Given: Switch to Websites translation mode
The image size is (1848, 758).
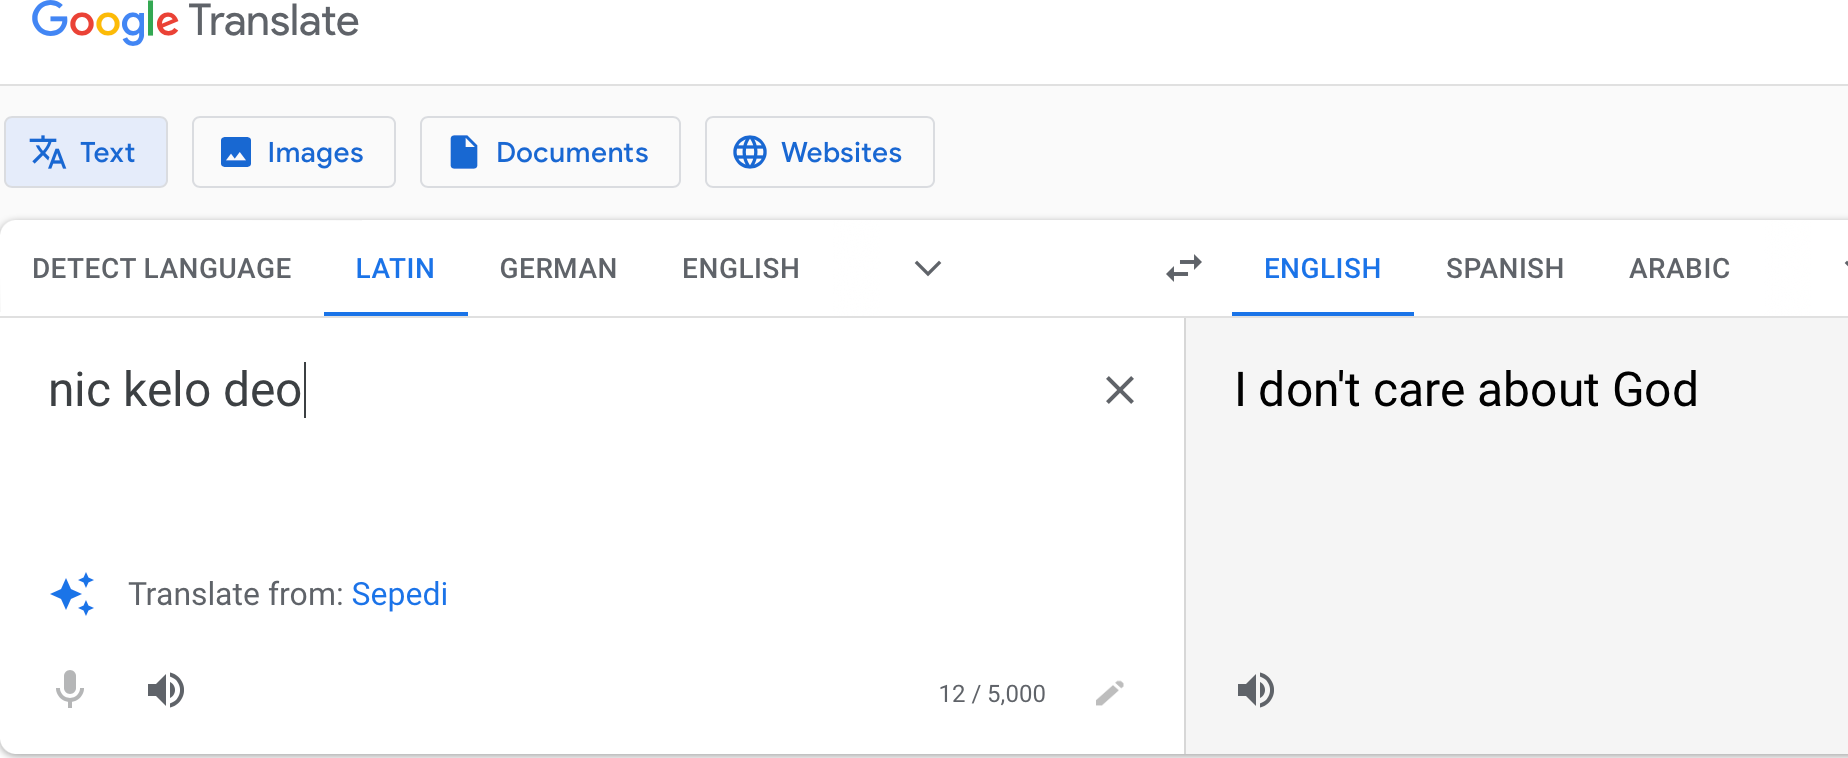Looking at the screenshot, I should coord(820,152).
